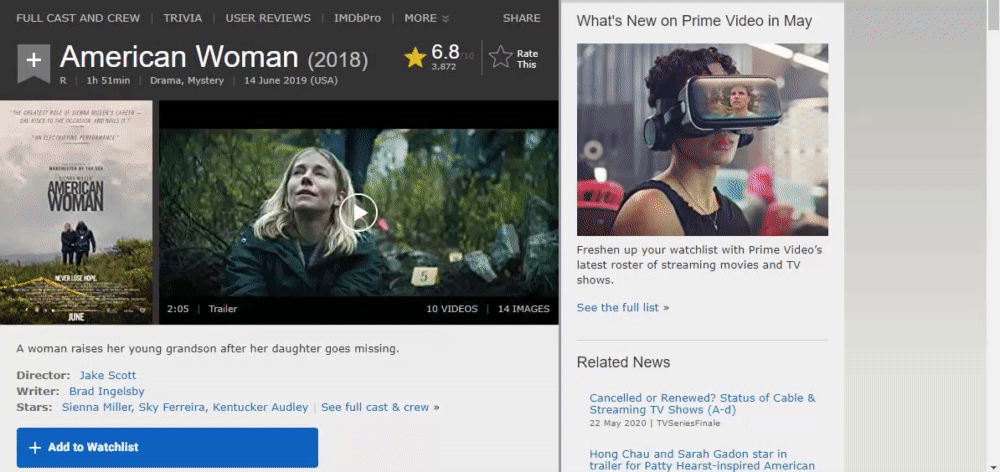
Task: Open the 10 VIDEOS gallery
Action: pyautogui.click(x=452, y=309)
